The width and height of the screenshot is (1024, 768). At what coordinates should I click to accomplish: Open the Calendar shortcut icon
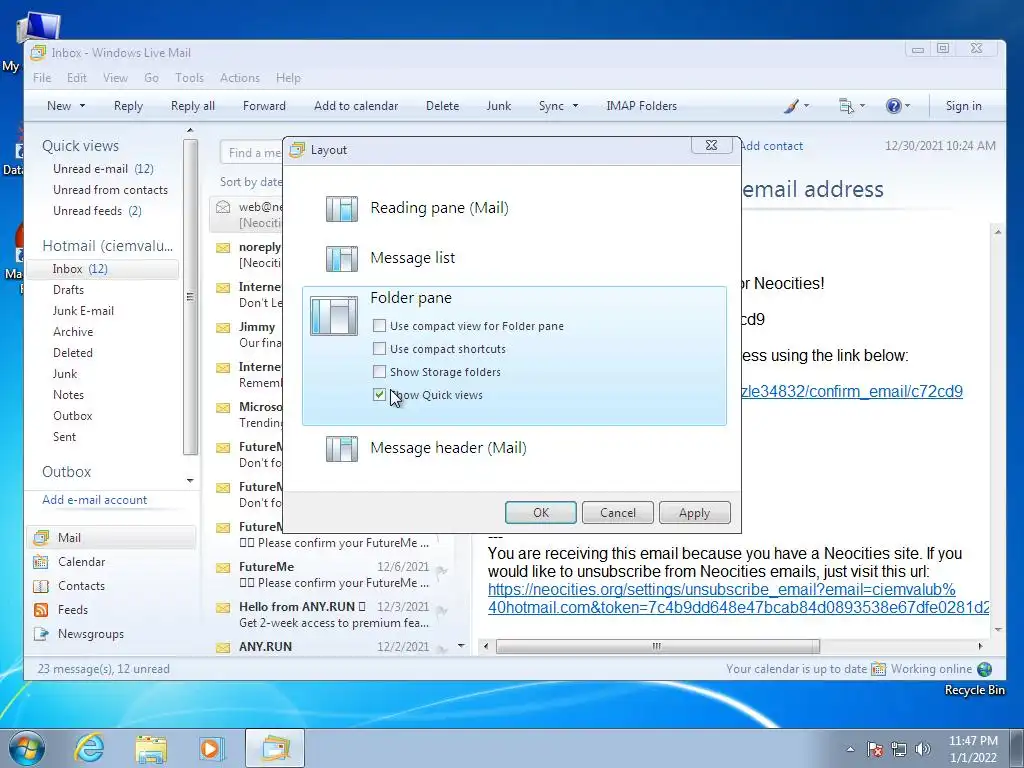click(41, 562)
